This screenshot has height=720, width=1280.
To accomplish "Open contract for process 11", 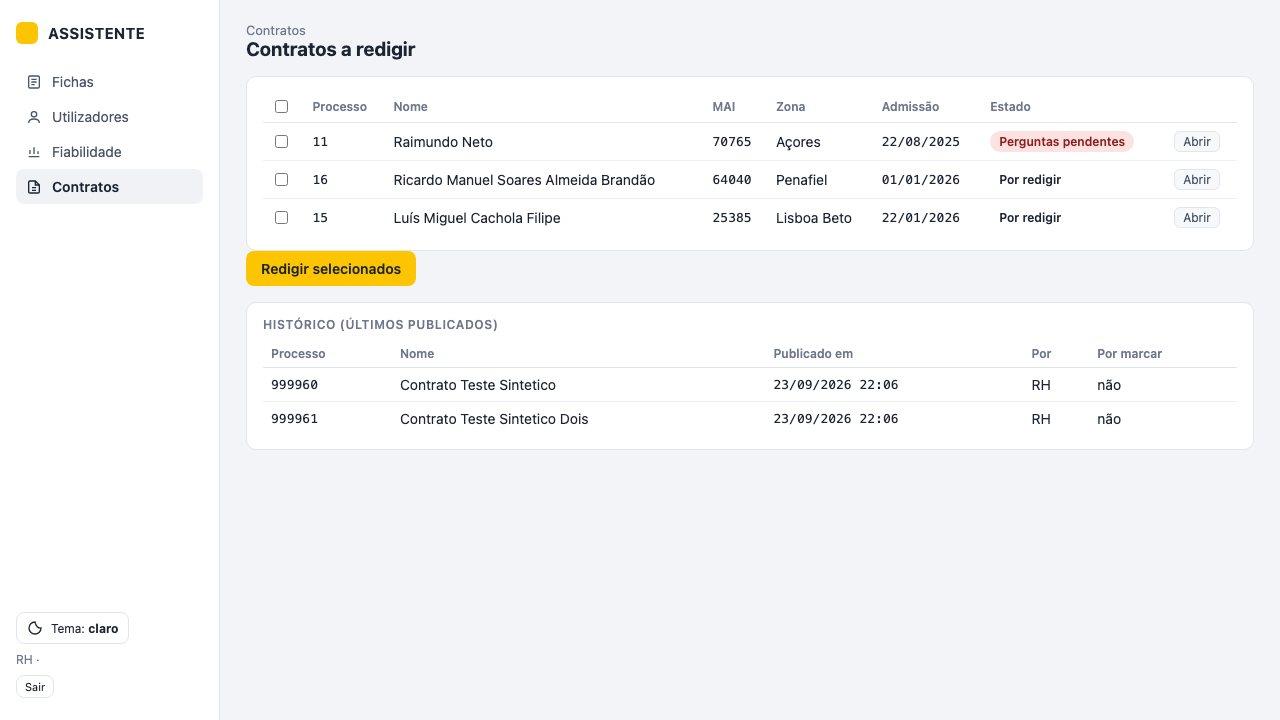I will (x=1197, y=142).
